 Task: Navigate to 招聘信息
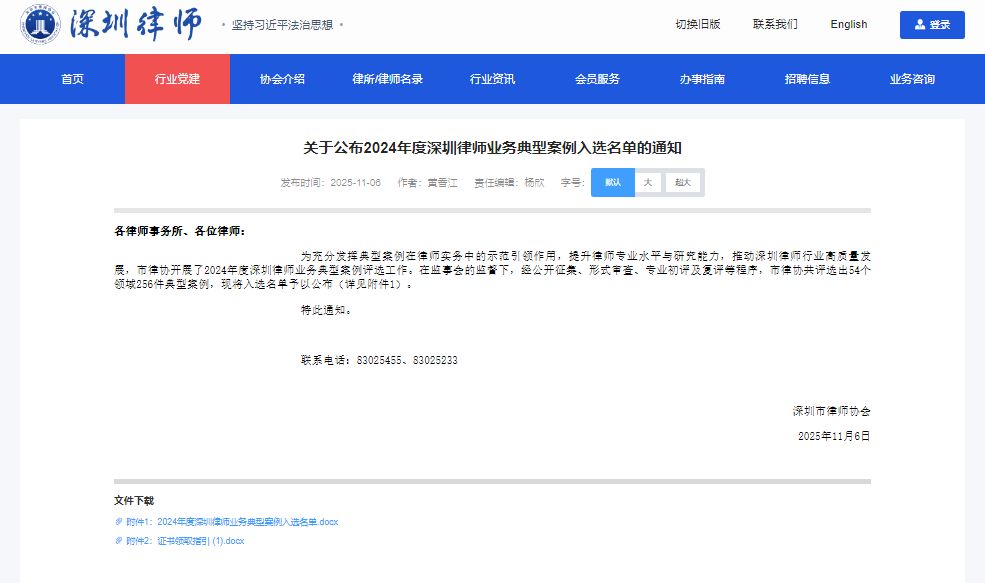807,79
